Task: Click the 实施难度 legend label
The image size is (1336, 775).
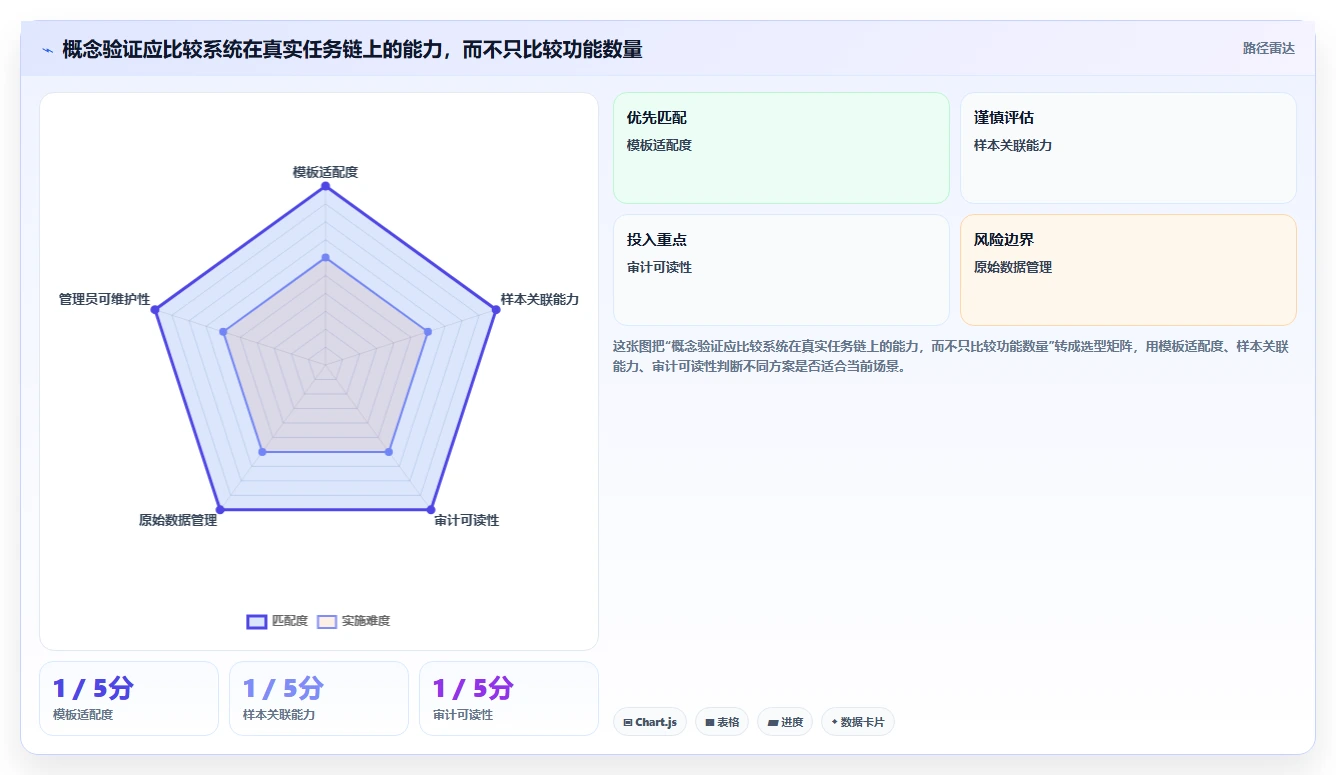Action: [x=366, y=621]
